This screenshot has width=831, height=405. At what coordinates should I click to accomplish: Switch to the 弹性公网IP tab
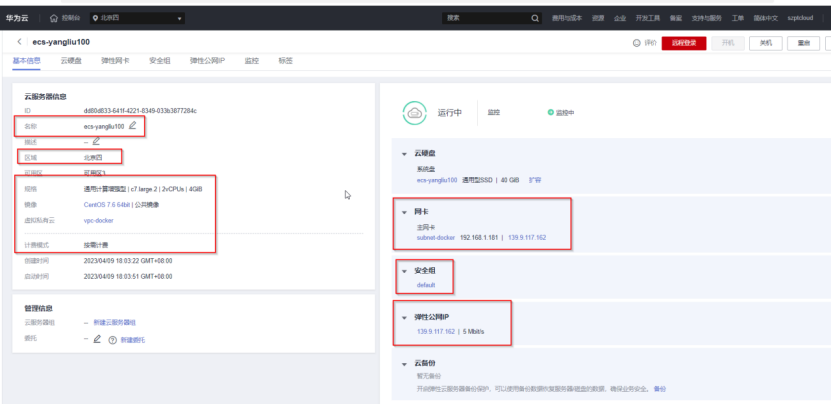click(207, 61)
